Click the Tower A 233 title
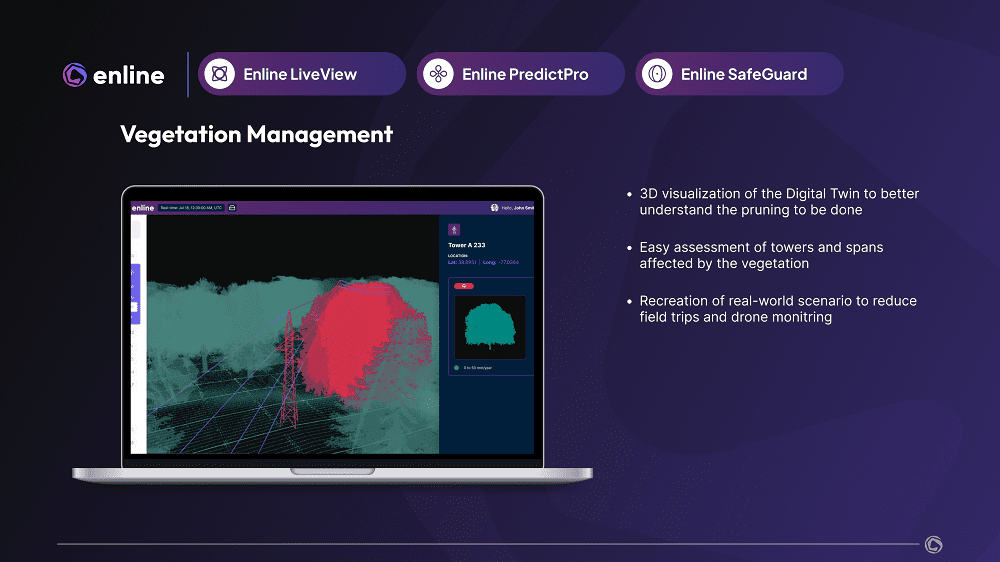The image size is (1000, 562). pos(467,245)
